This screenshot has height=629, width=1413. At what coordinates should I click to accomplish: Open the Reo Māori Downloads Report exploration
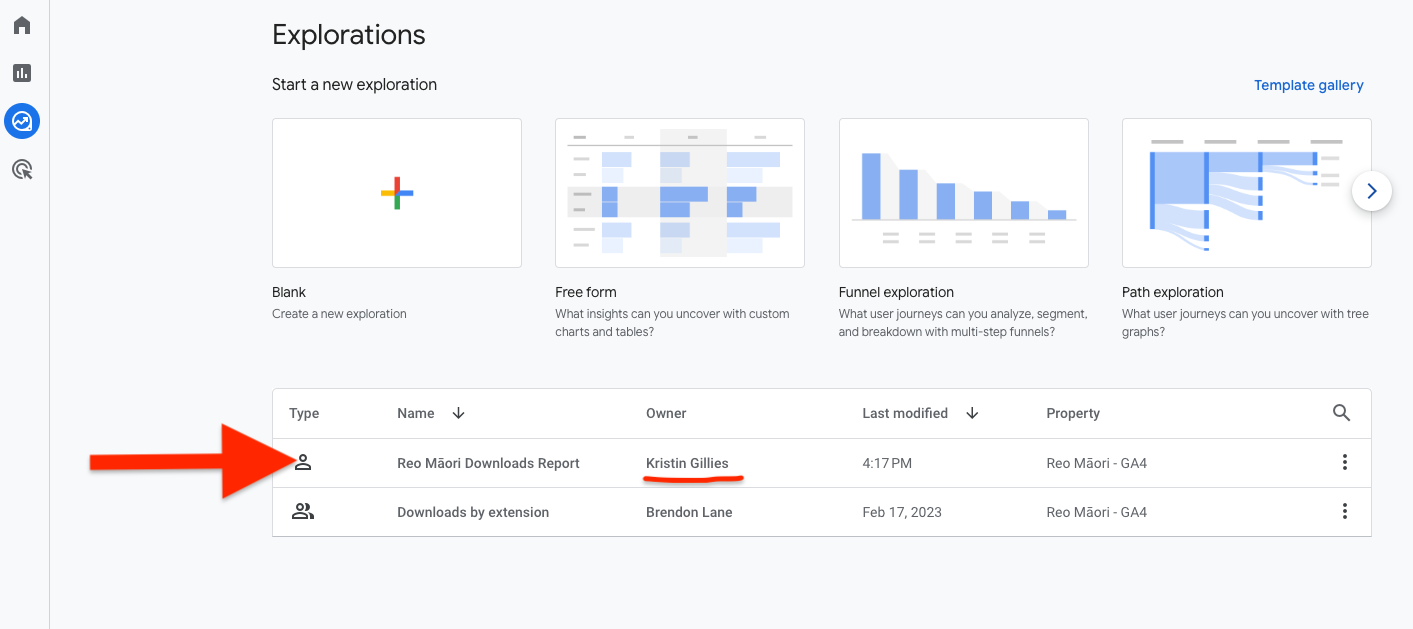click(486, 462)
